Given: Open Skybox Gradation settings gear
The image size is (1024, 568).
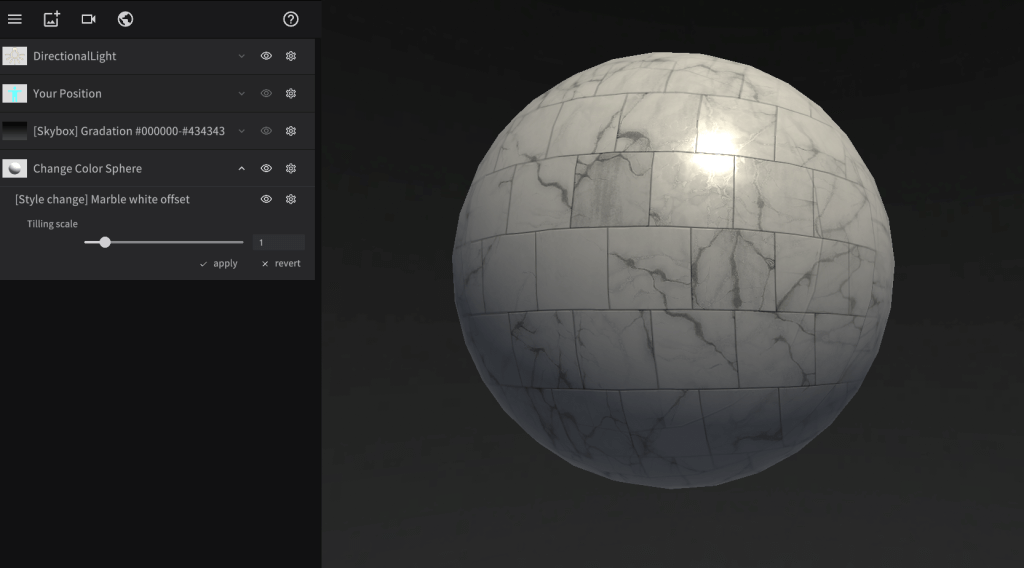Looking at the screenshot, I should tap(291, 131).
